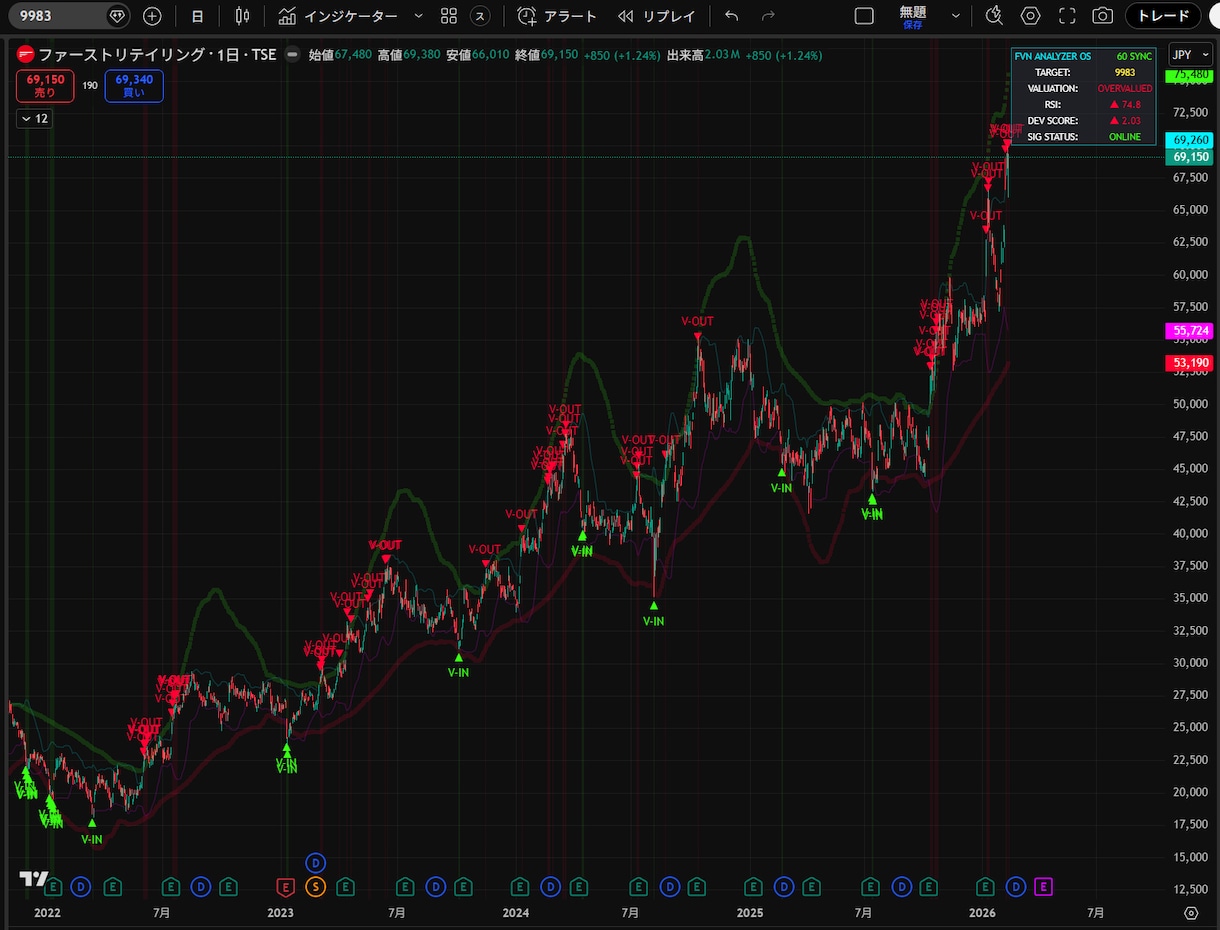Click the diamond icon beside symbol search
This screenshot has width=1220, height=930.
[118, 16]
